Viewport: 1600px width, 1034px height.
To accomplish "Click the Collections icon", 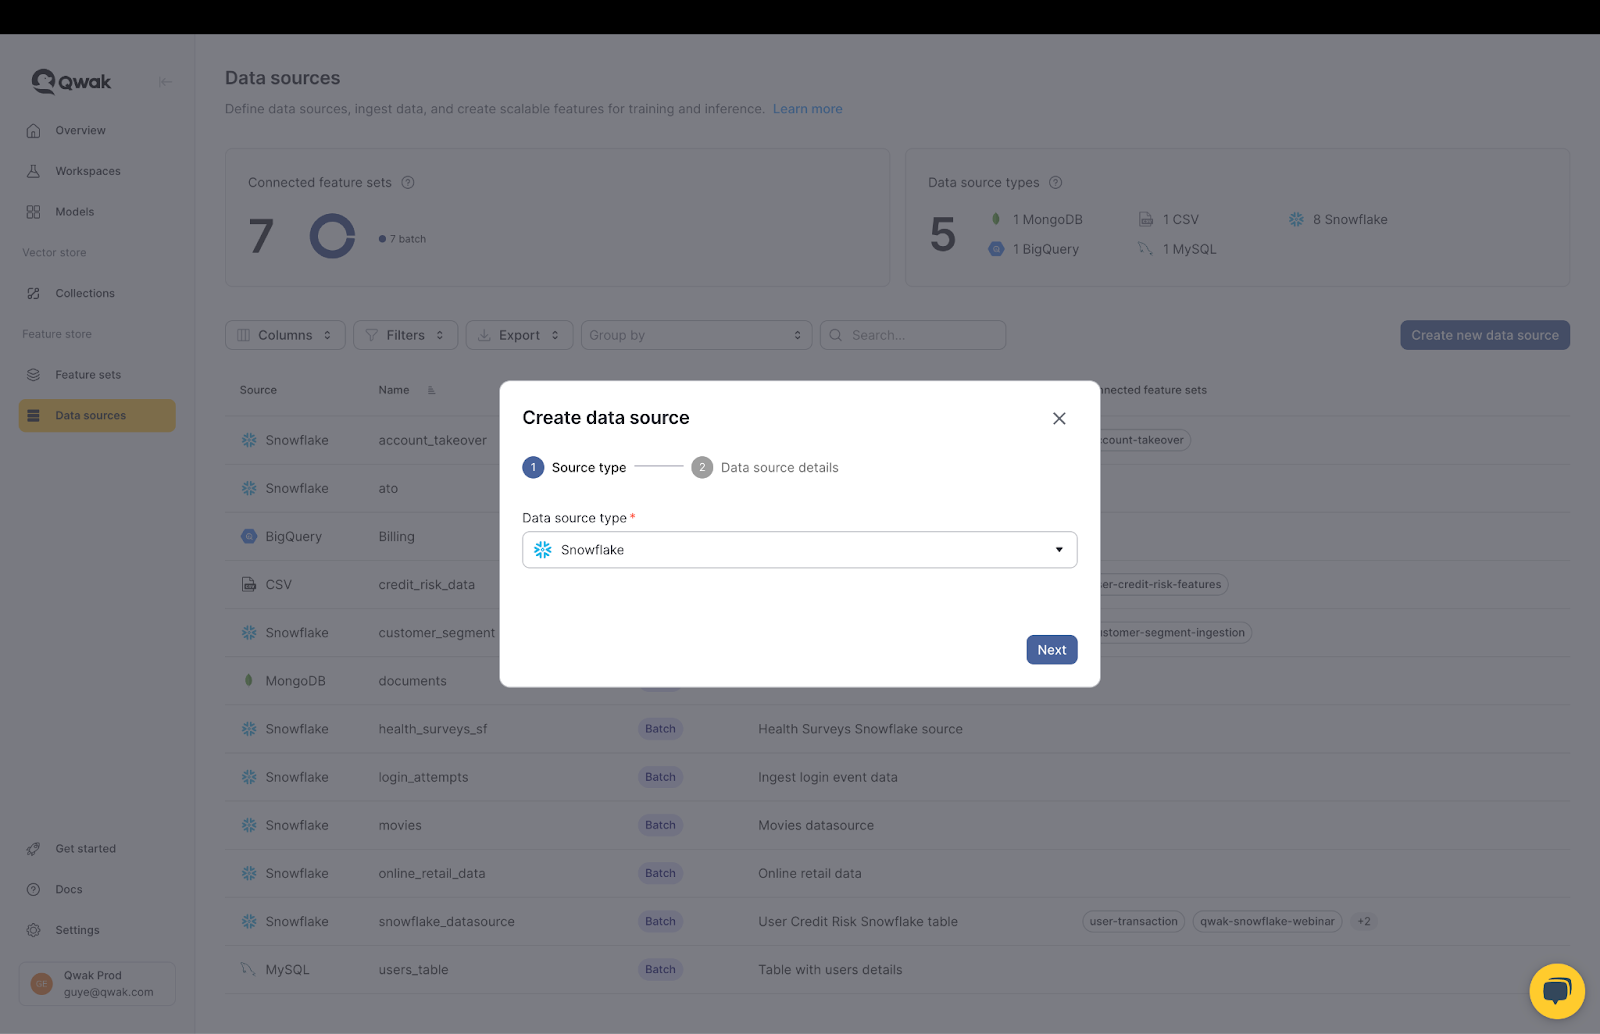I will [33, 293].
